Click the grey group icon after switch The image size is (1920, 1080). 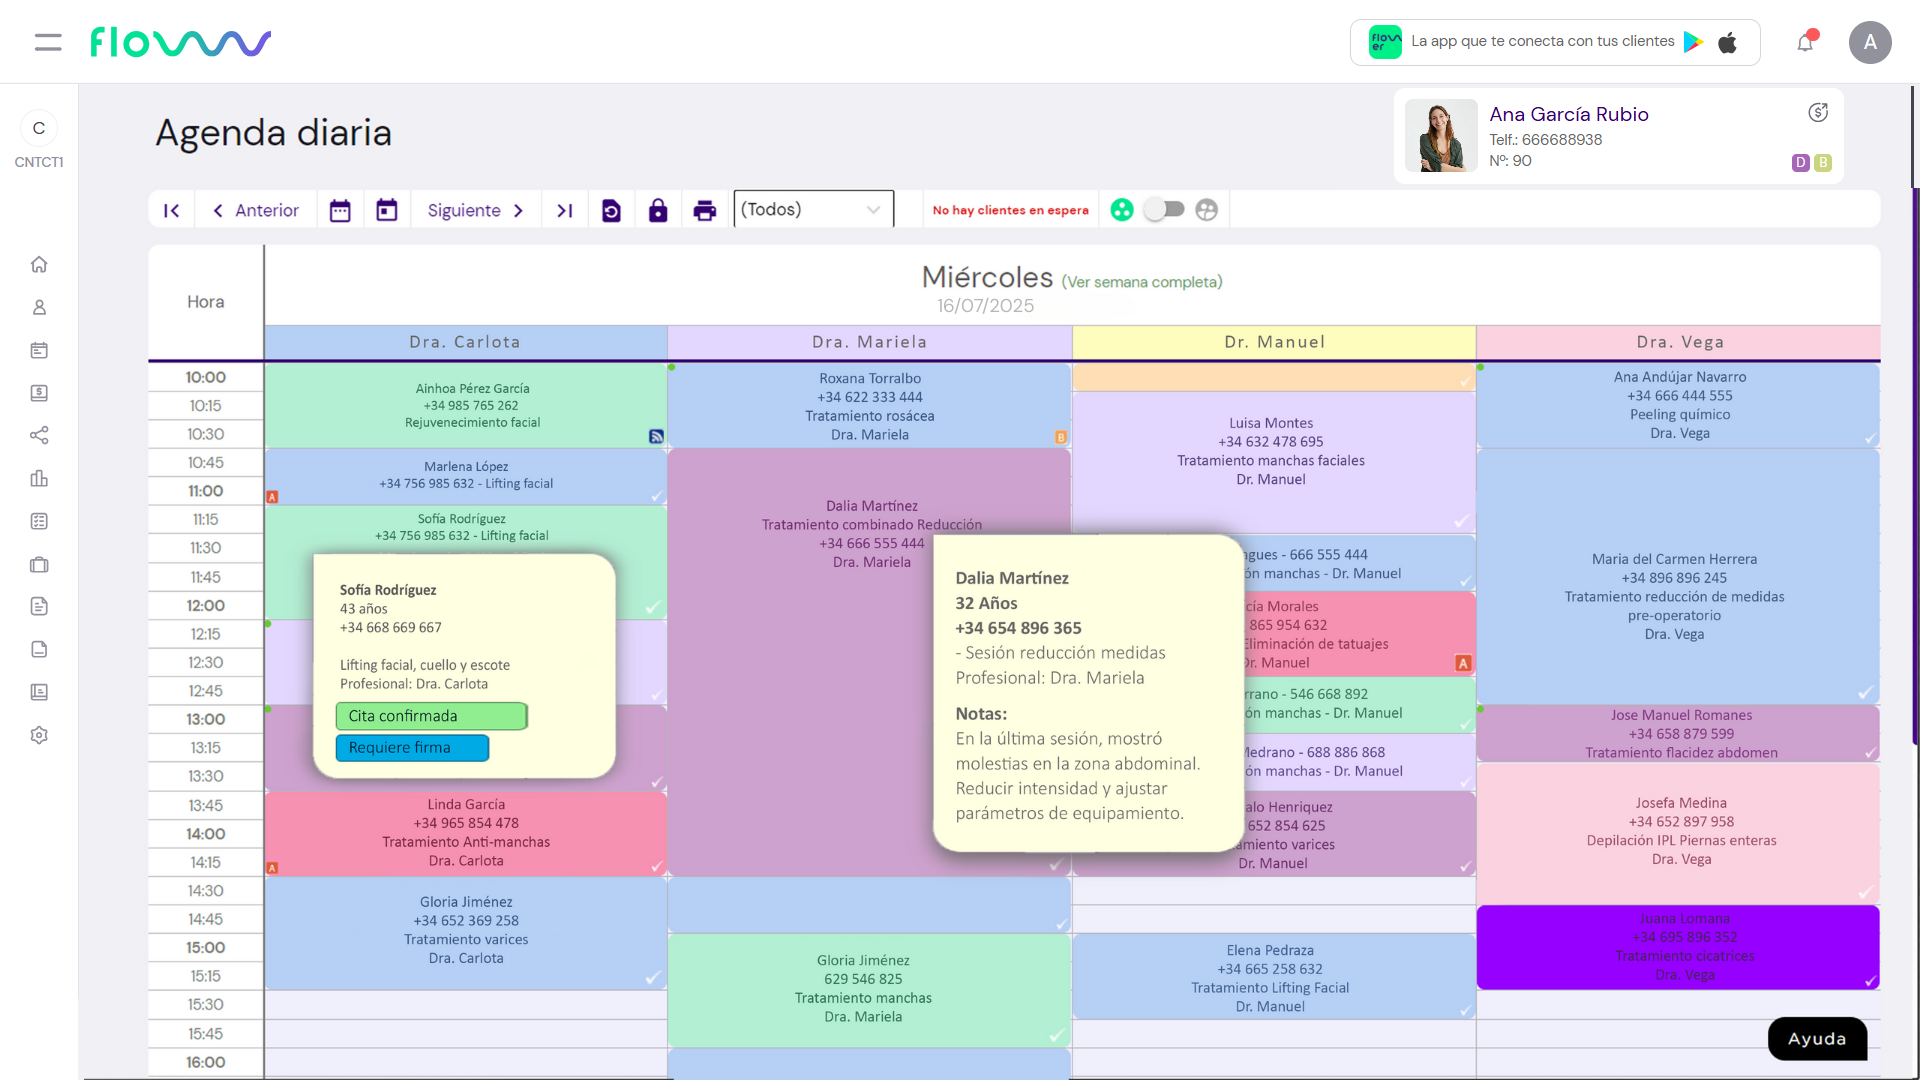1207,210
